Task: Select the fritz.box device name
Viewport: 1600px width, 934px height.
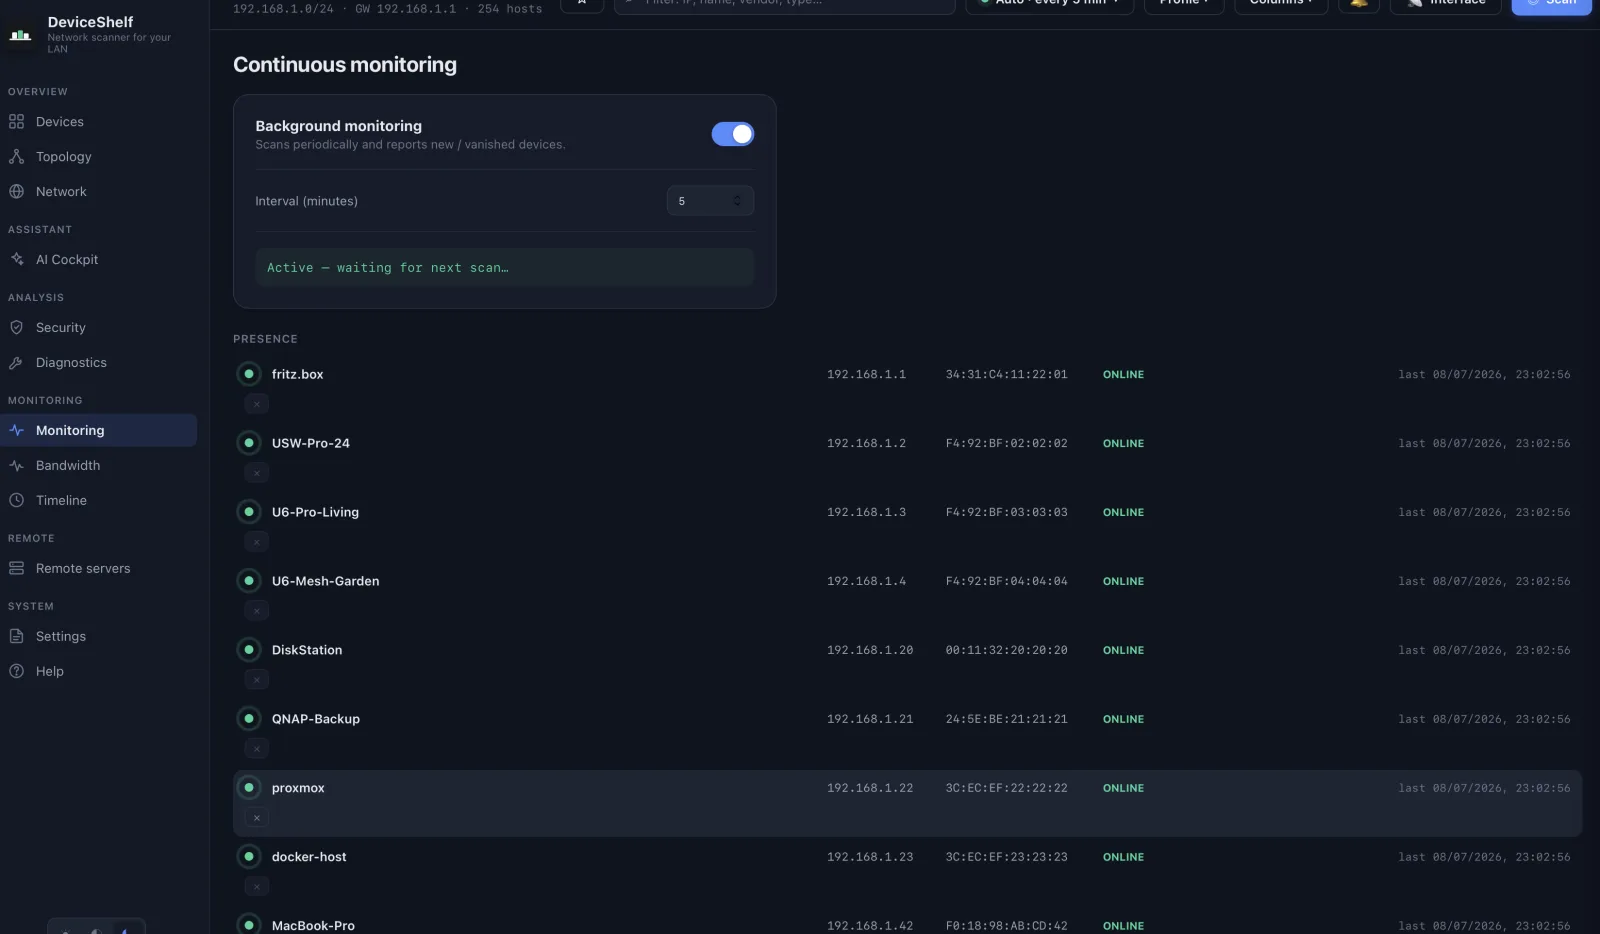Action: [x=298, y=374]
